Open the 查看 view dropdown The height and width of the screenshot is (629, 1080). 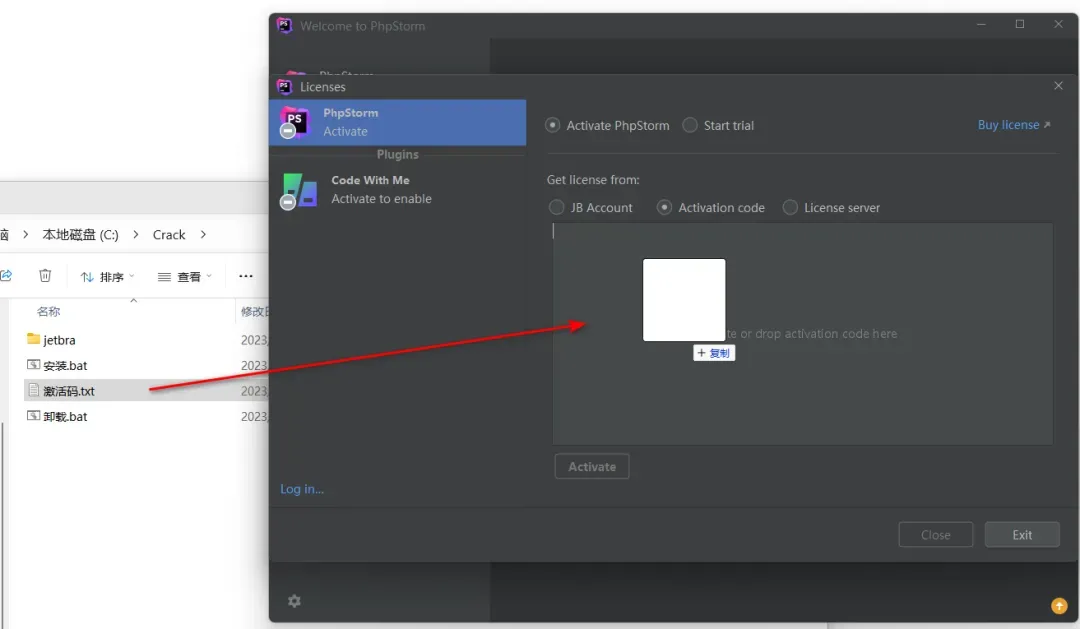pos(185,277)
